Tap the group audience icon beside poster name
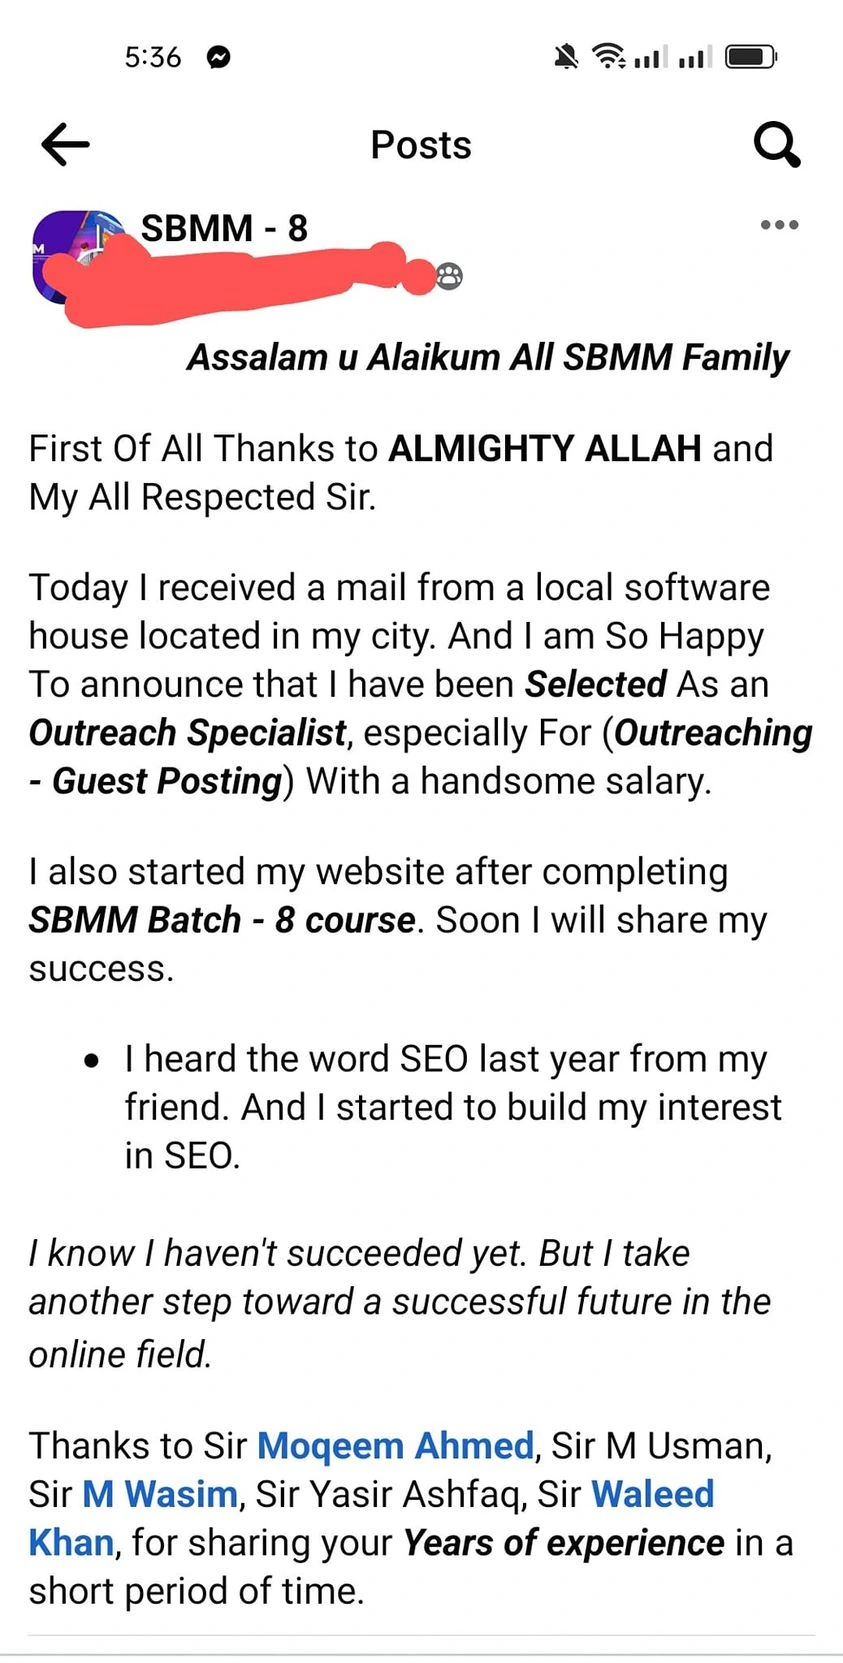This screenshot has width=843, height=1663. point(450,276)
